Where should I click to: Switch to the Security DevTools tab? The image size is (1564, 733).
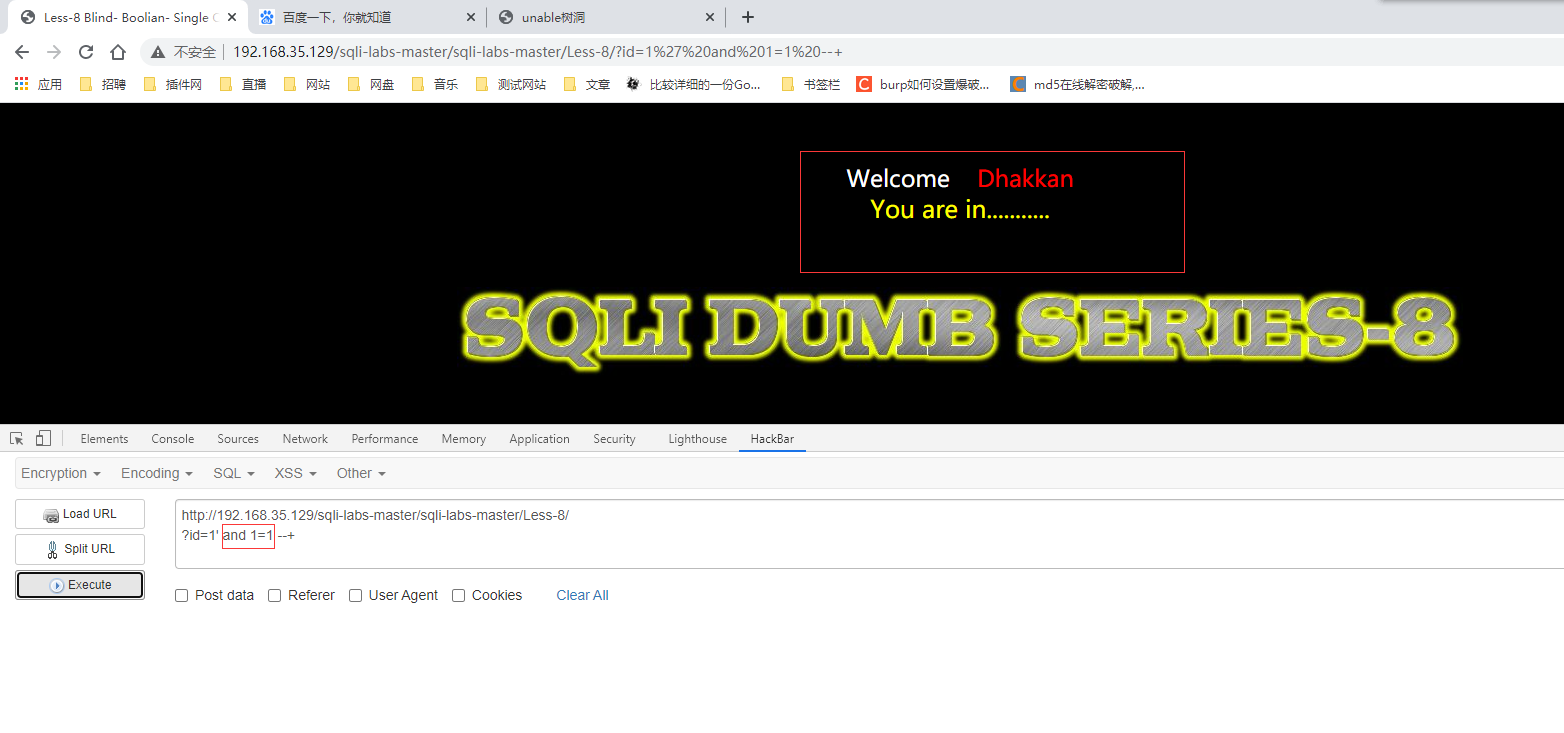point(614,439)
